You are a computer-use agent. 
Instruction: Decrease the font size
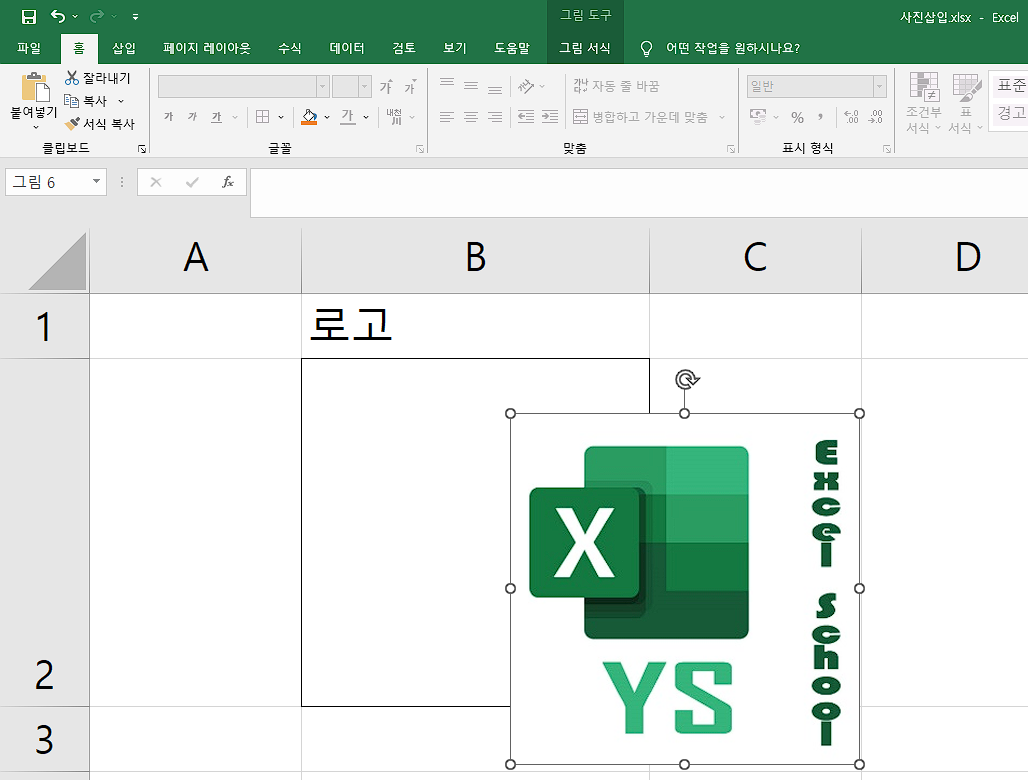click(x=410, y=87)
